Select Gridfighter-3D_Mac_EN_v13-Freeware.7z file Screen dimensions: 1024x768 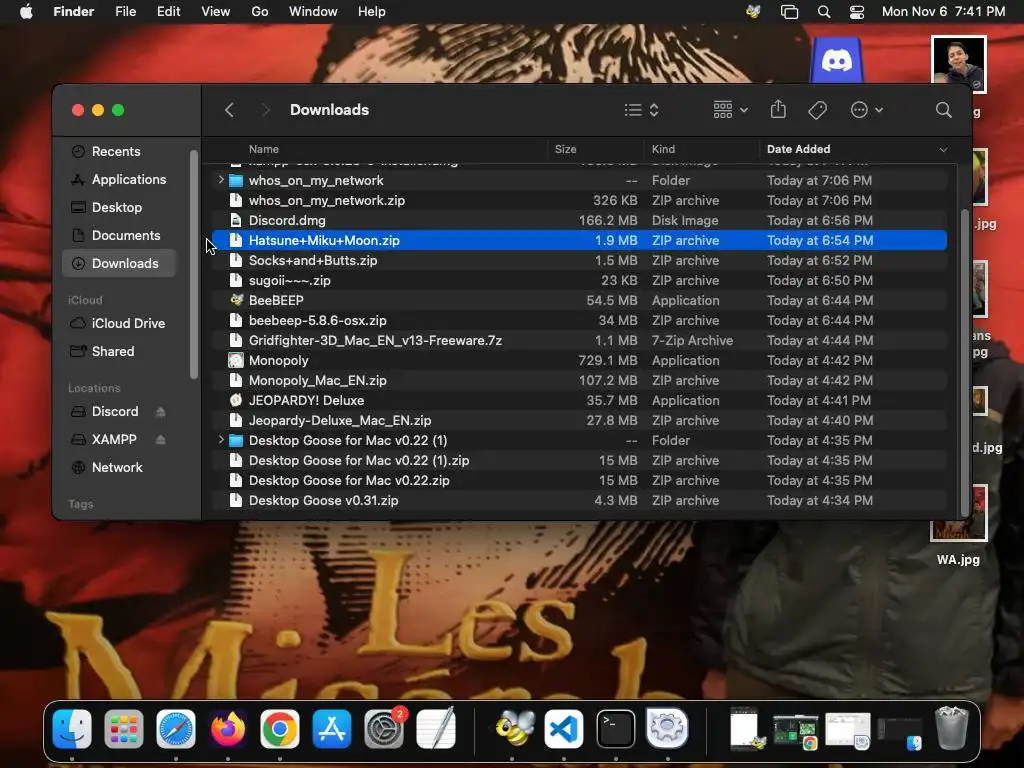click(x=579, y=341)
